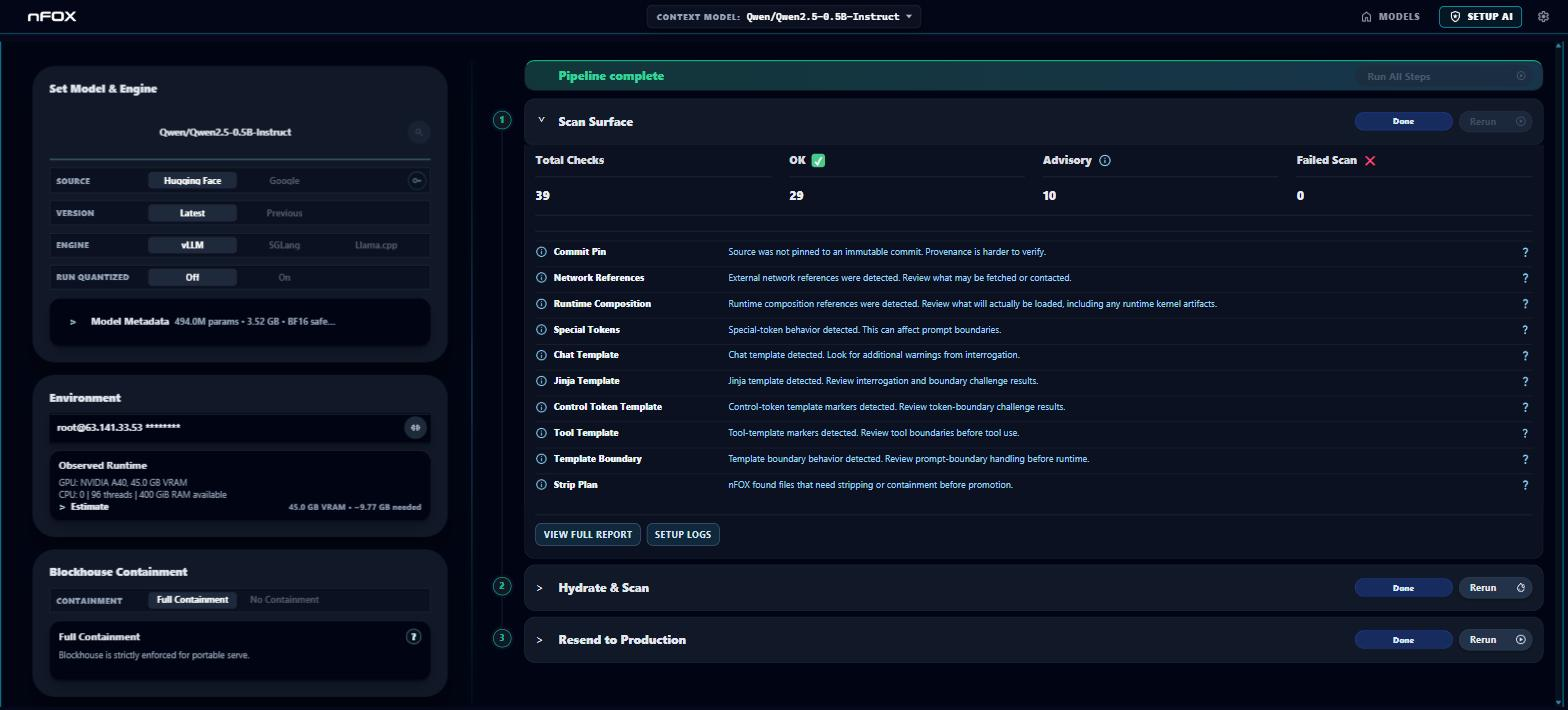Choose the Previous version option
Viewport: 1568px width, 710px height.
(x=284, y=213)
